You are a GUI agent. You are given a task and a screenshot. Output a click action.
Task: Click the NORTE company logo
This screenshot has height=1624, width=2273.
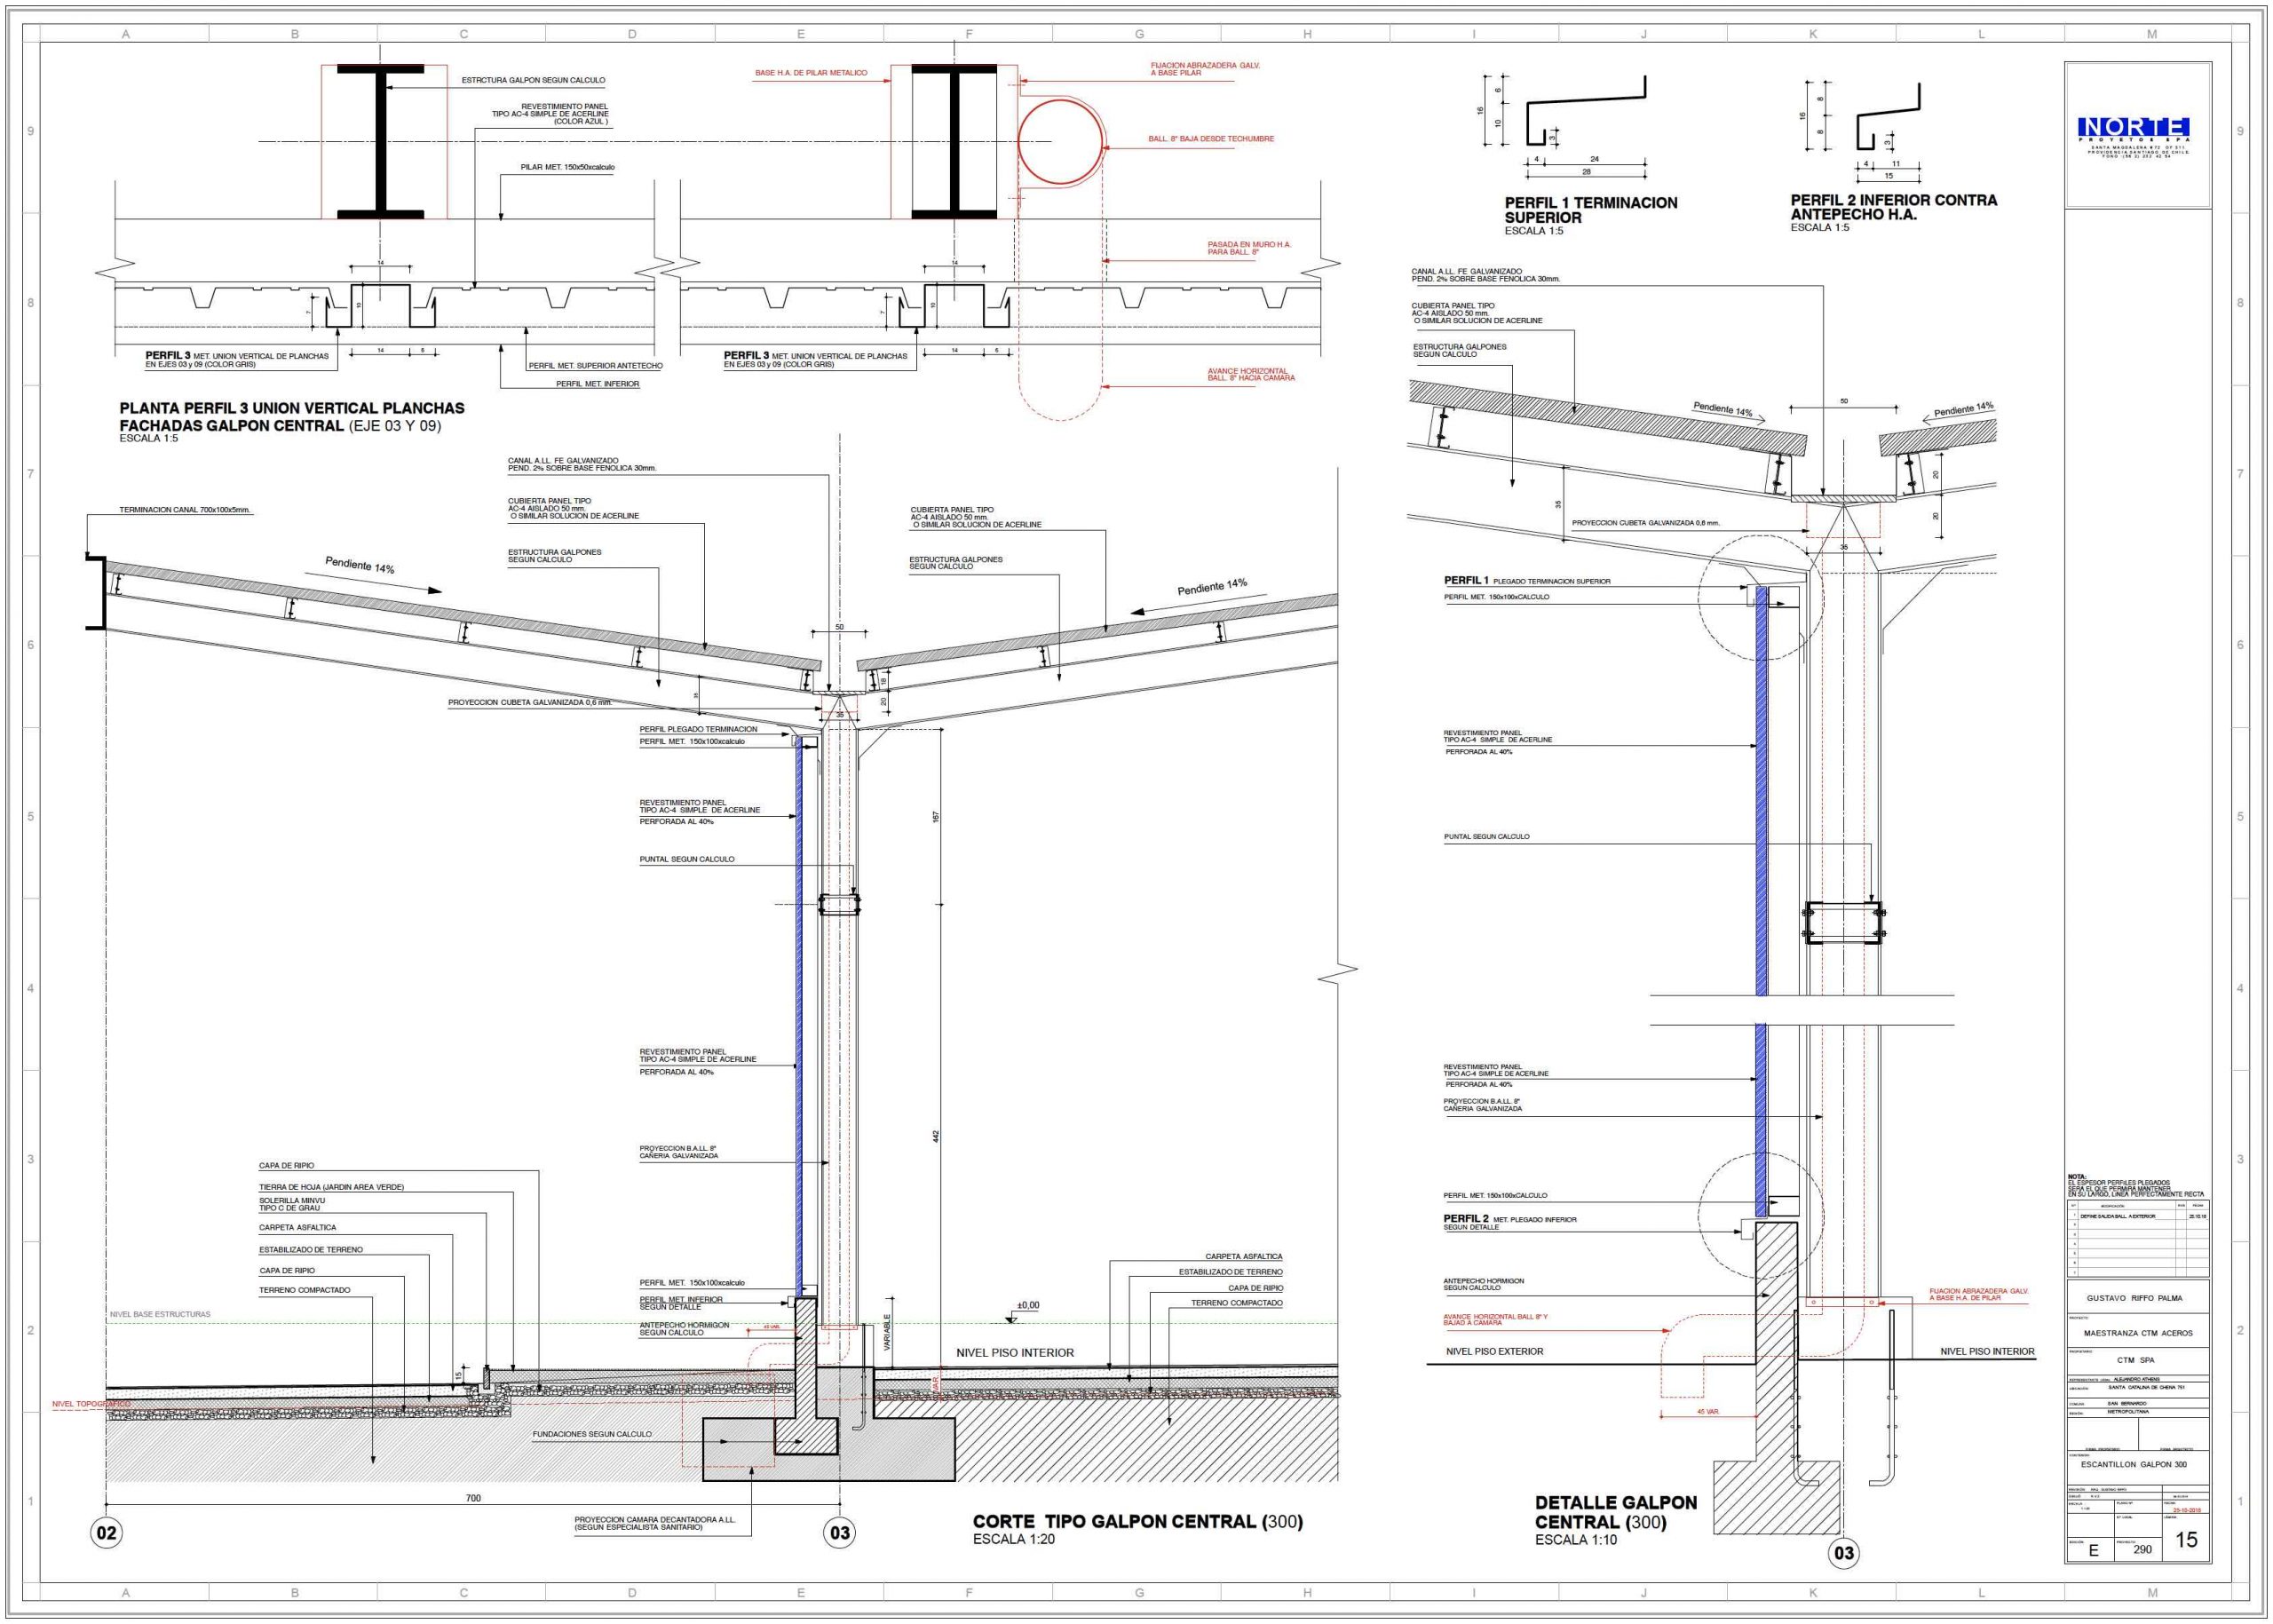click(x=2134, y=127)
